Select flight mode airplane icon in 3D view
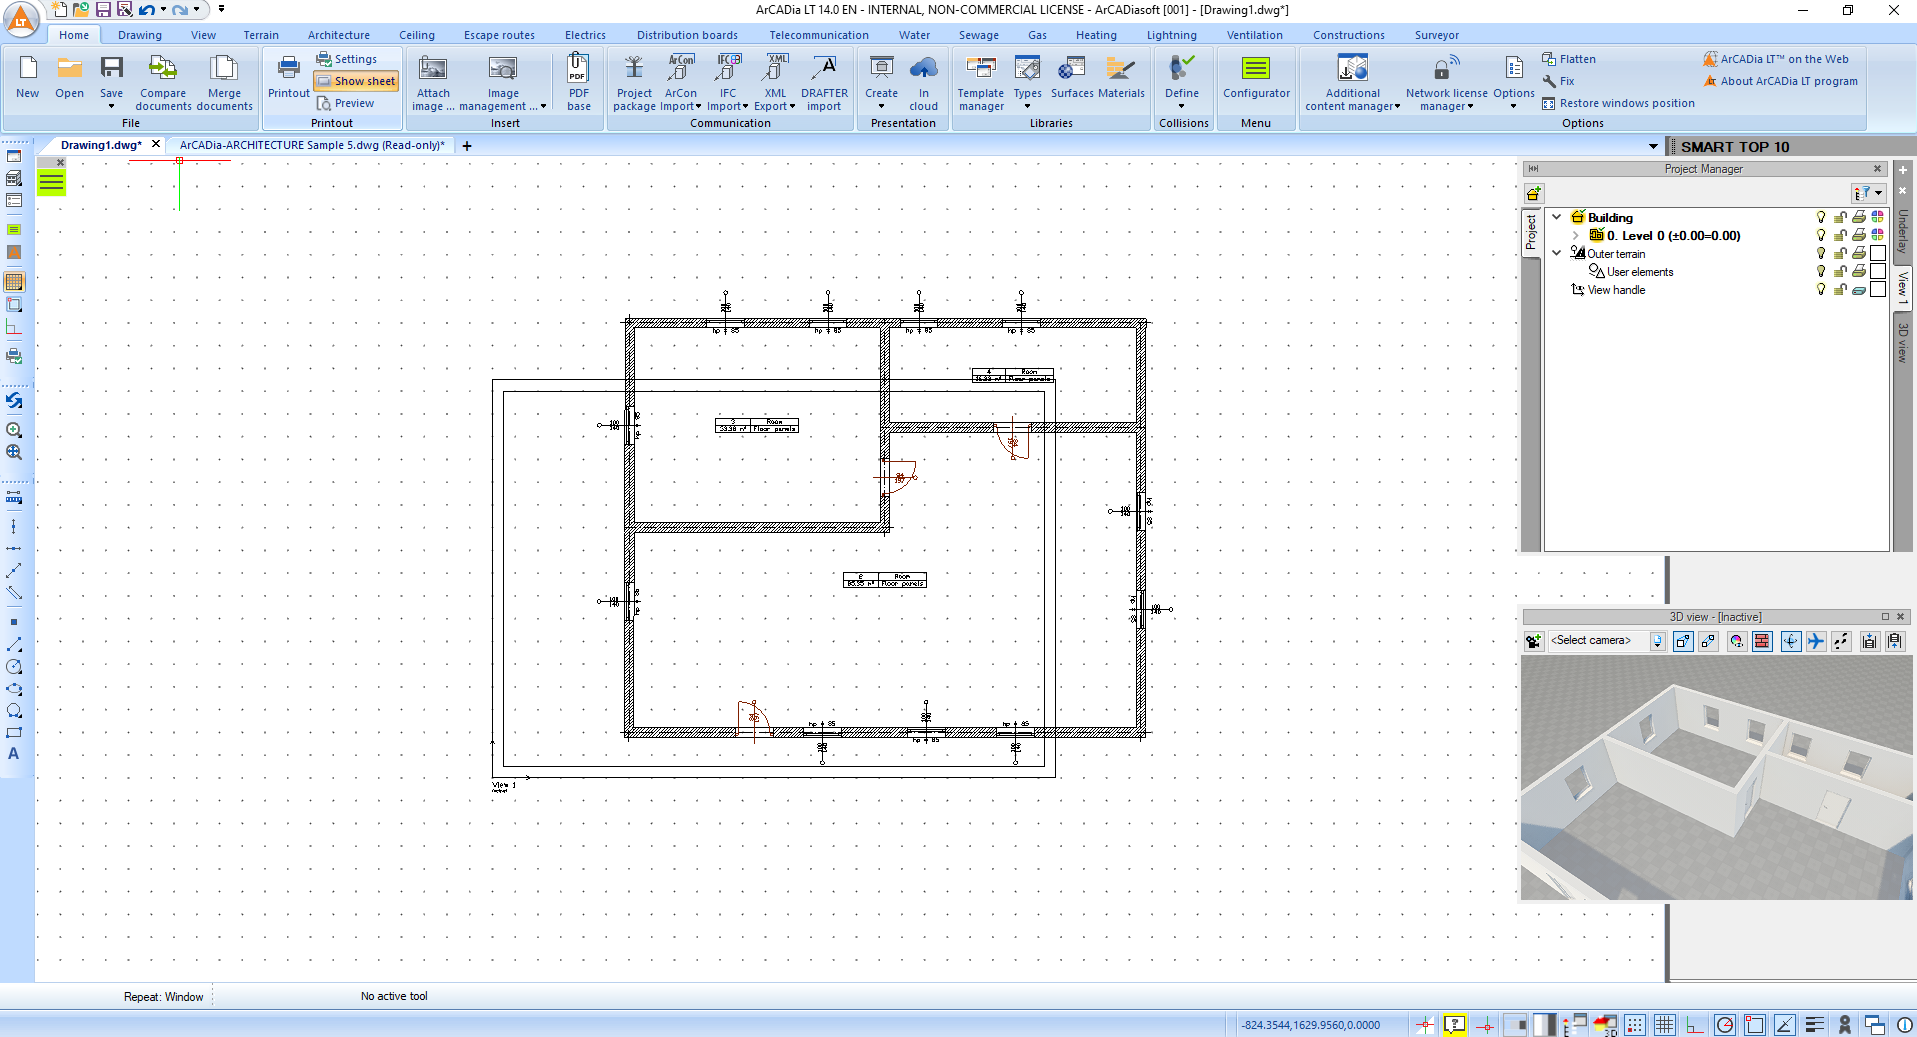The width and height of the screenshot is (1917, 1037). [1815, 642]
